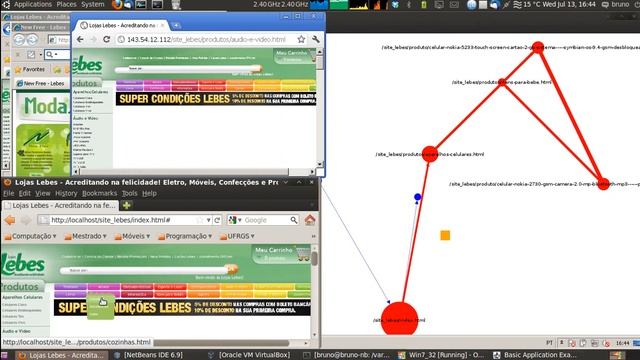Viewport: 640px width, 360px height.
Task: Click the Firefox orange back arrow
Action: pos(10,220)
